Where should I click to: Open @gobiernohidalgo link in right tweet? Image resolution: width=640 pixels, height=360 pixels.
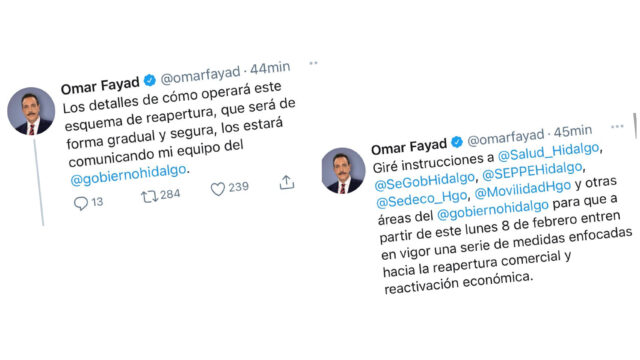coord(493,209)
